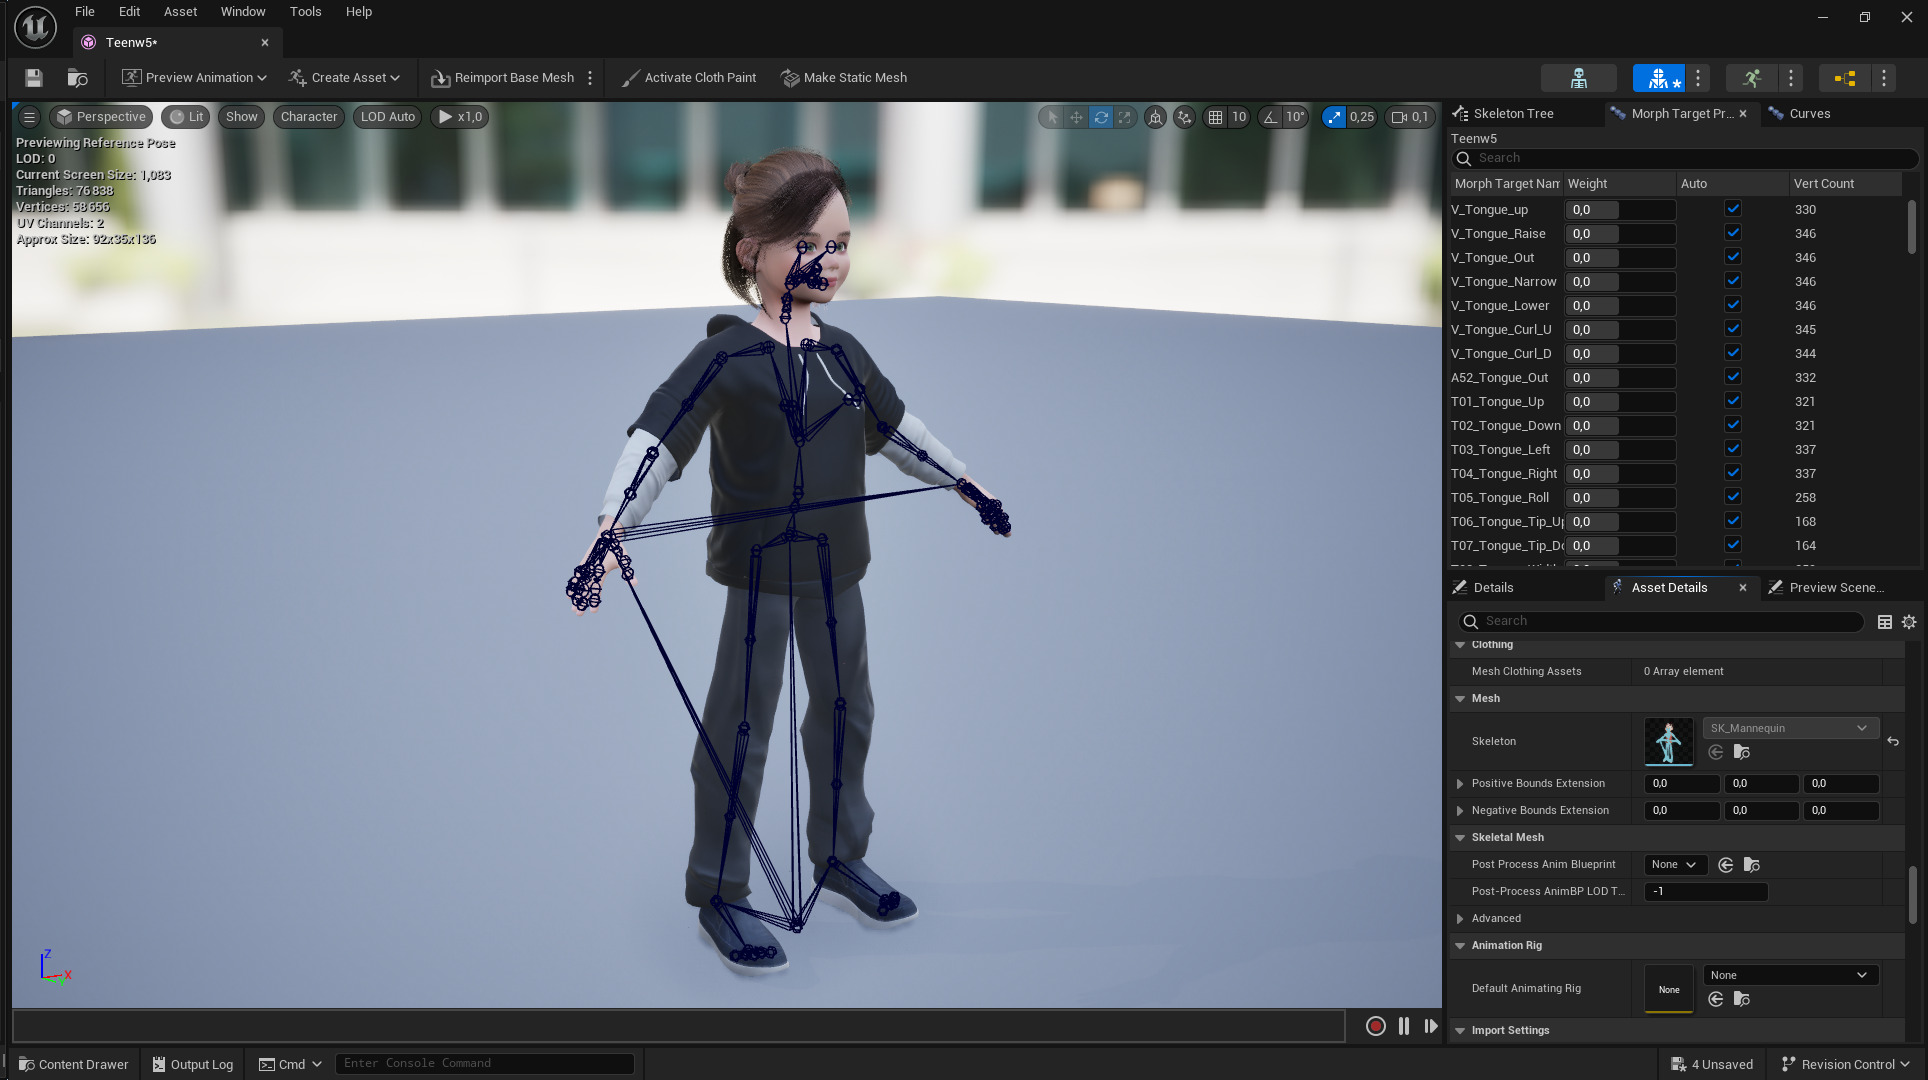
Task: Adjust T04_Tongue_Right weight slider field
Action: [x=1620, y=474]
